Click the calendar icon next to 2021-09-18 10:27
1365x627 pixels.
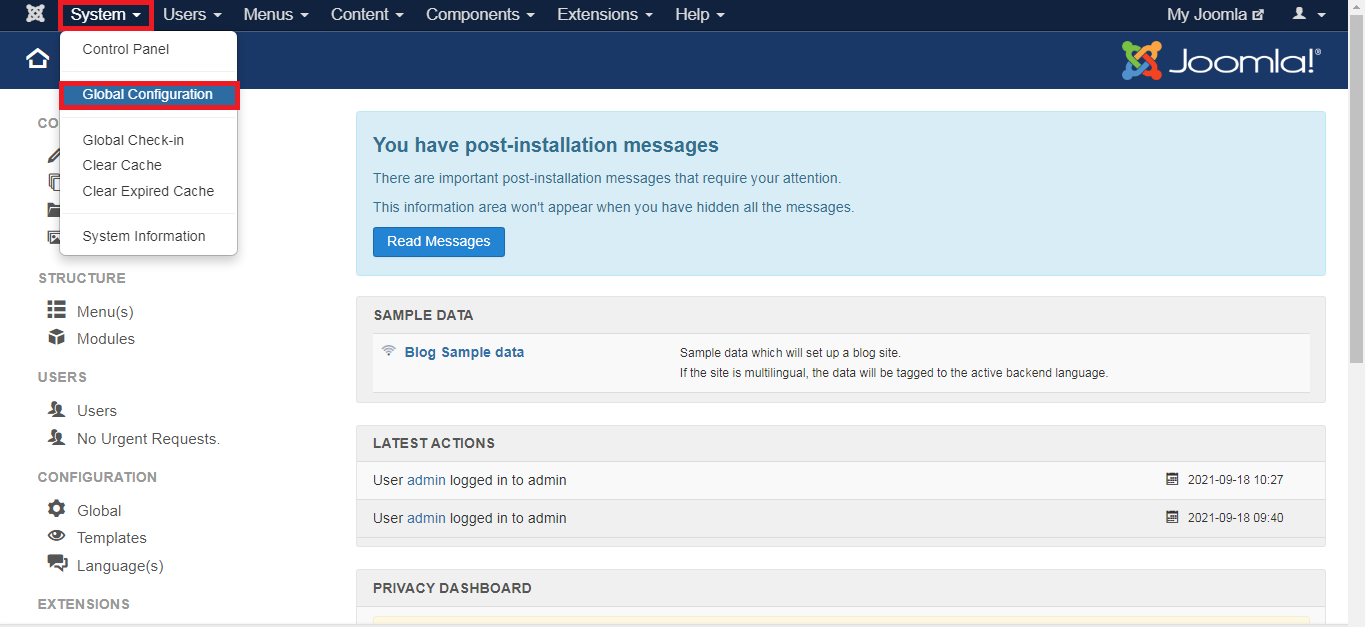(1172, 479)
